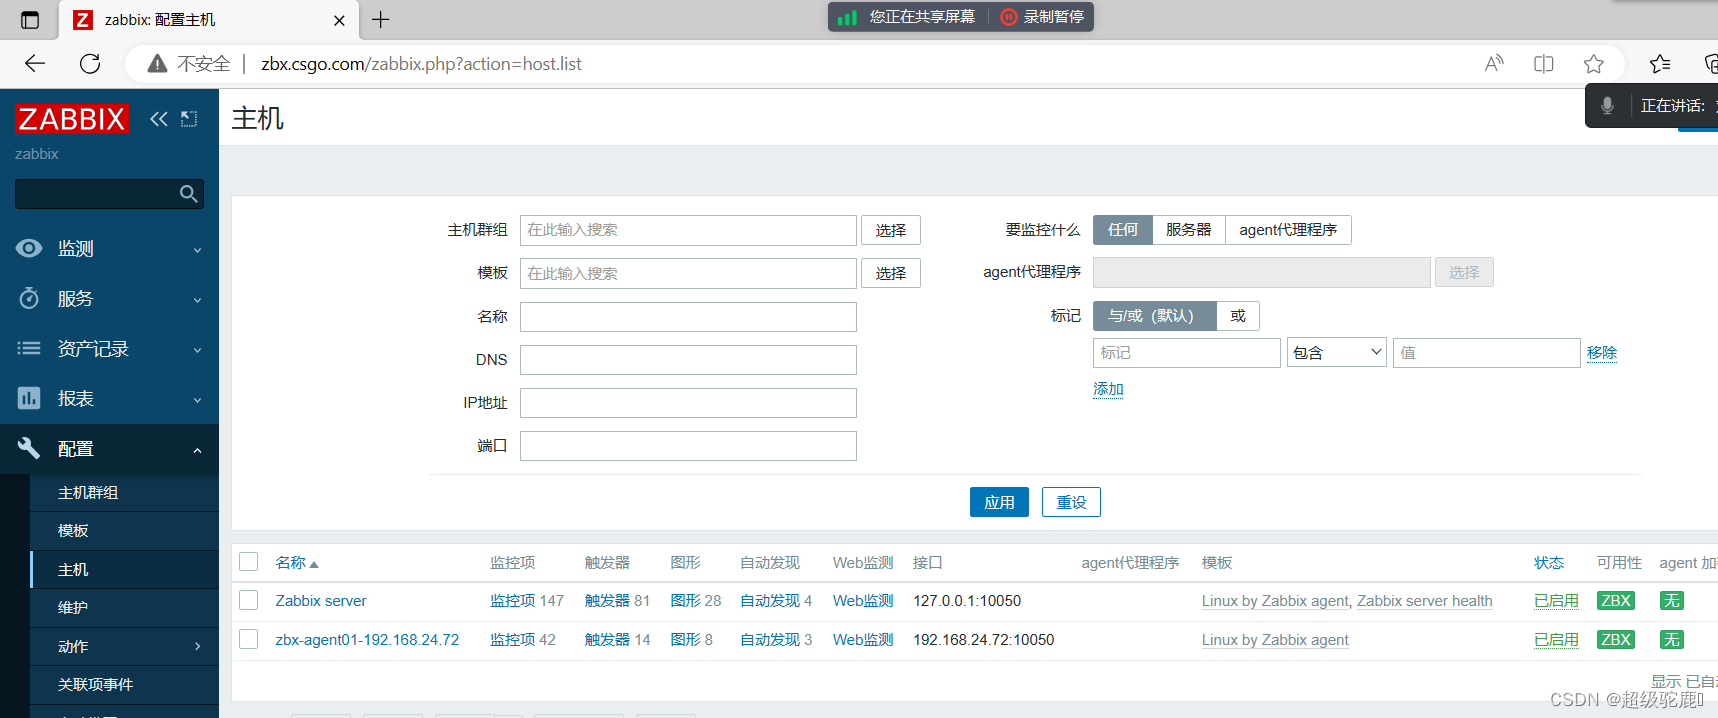Click the chart icon for 报表

click(x=29, y=398)
